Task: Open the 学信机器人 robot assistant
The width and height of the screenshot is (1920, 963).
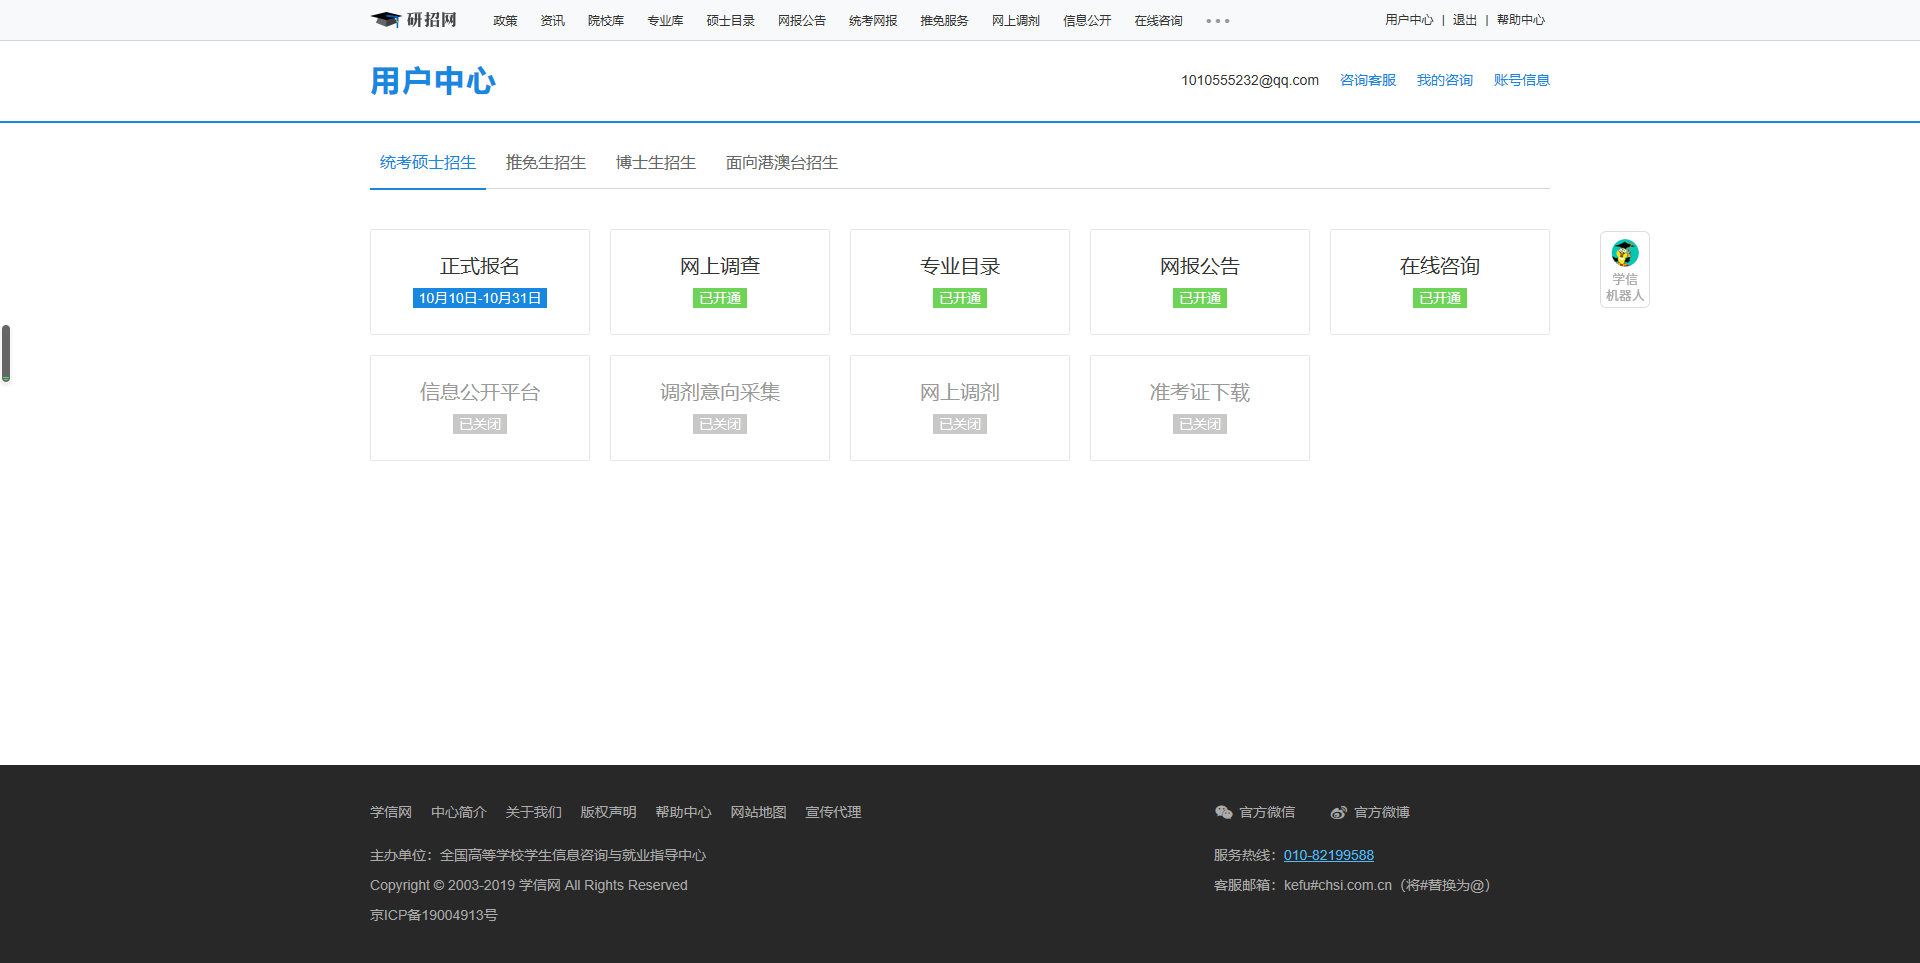Action: 1624,269
